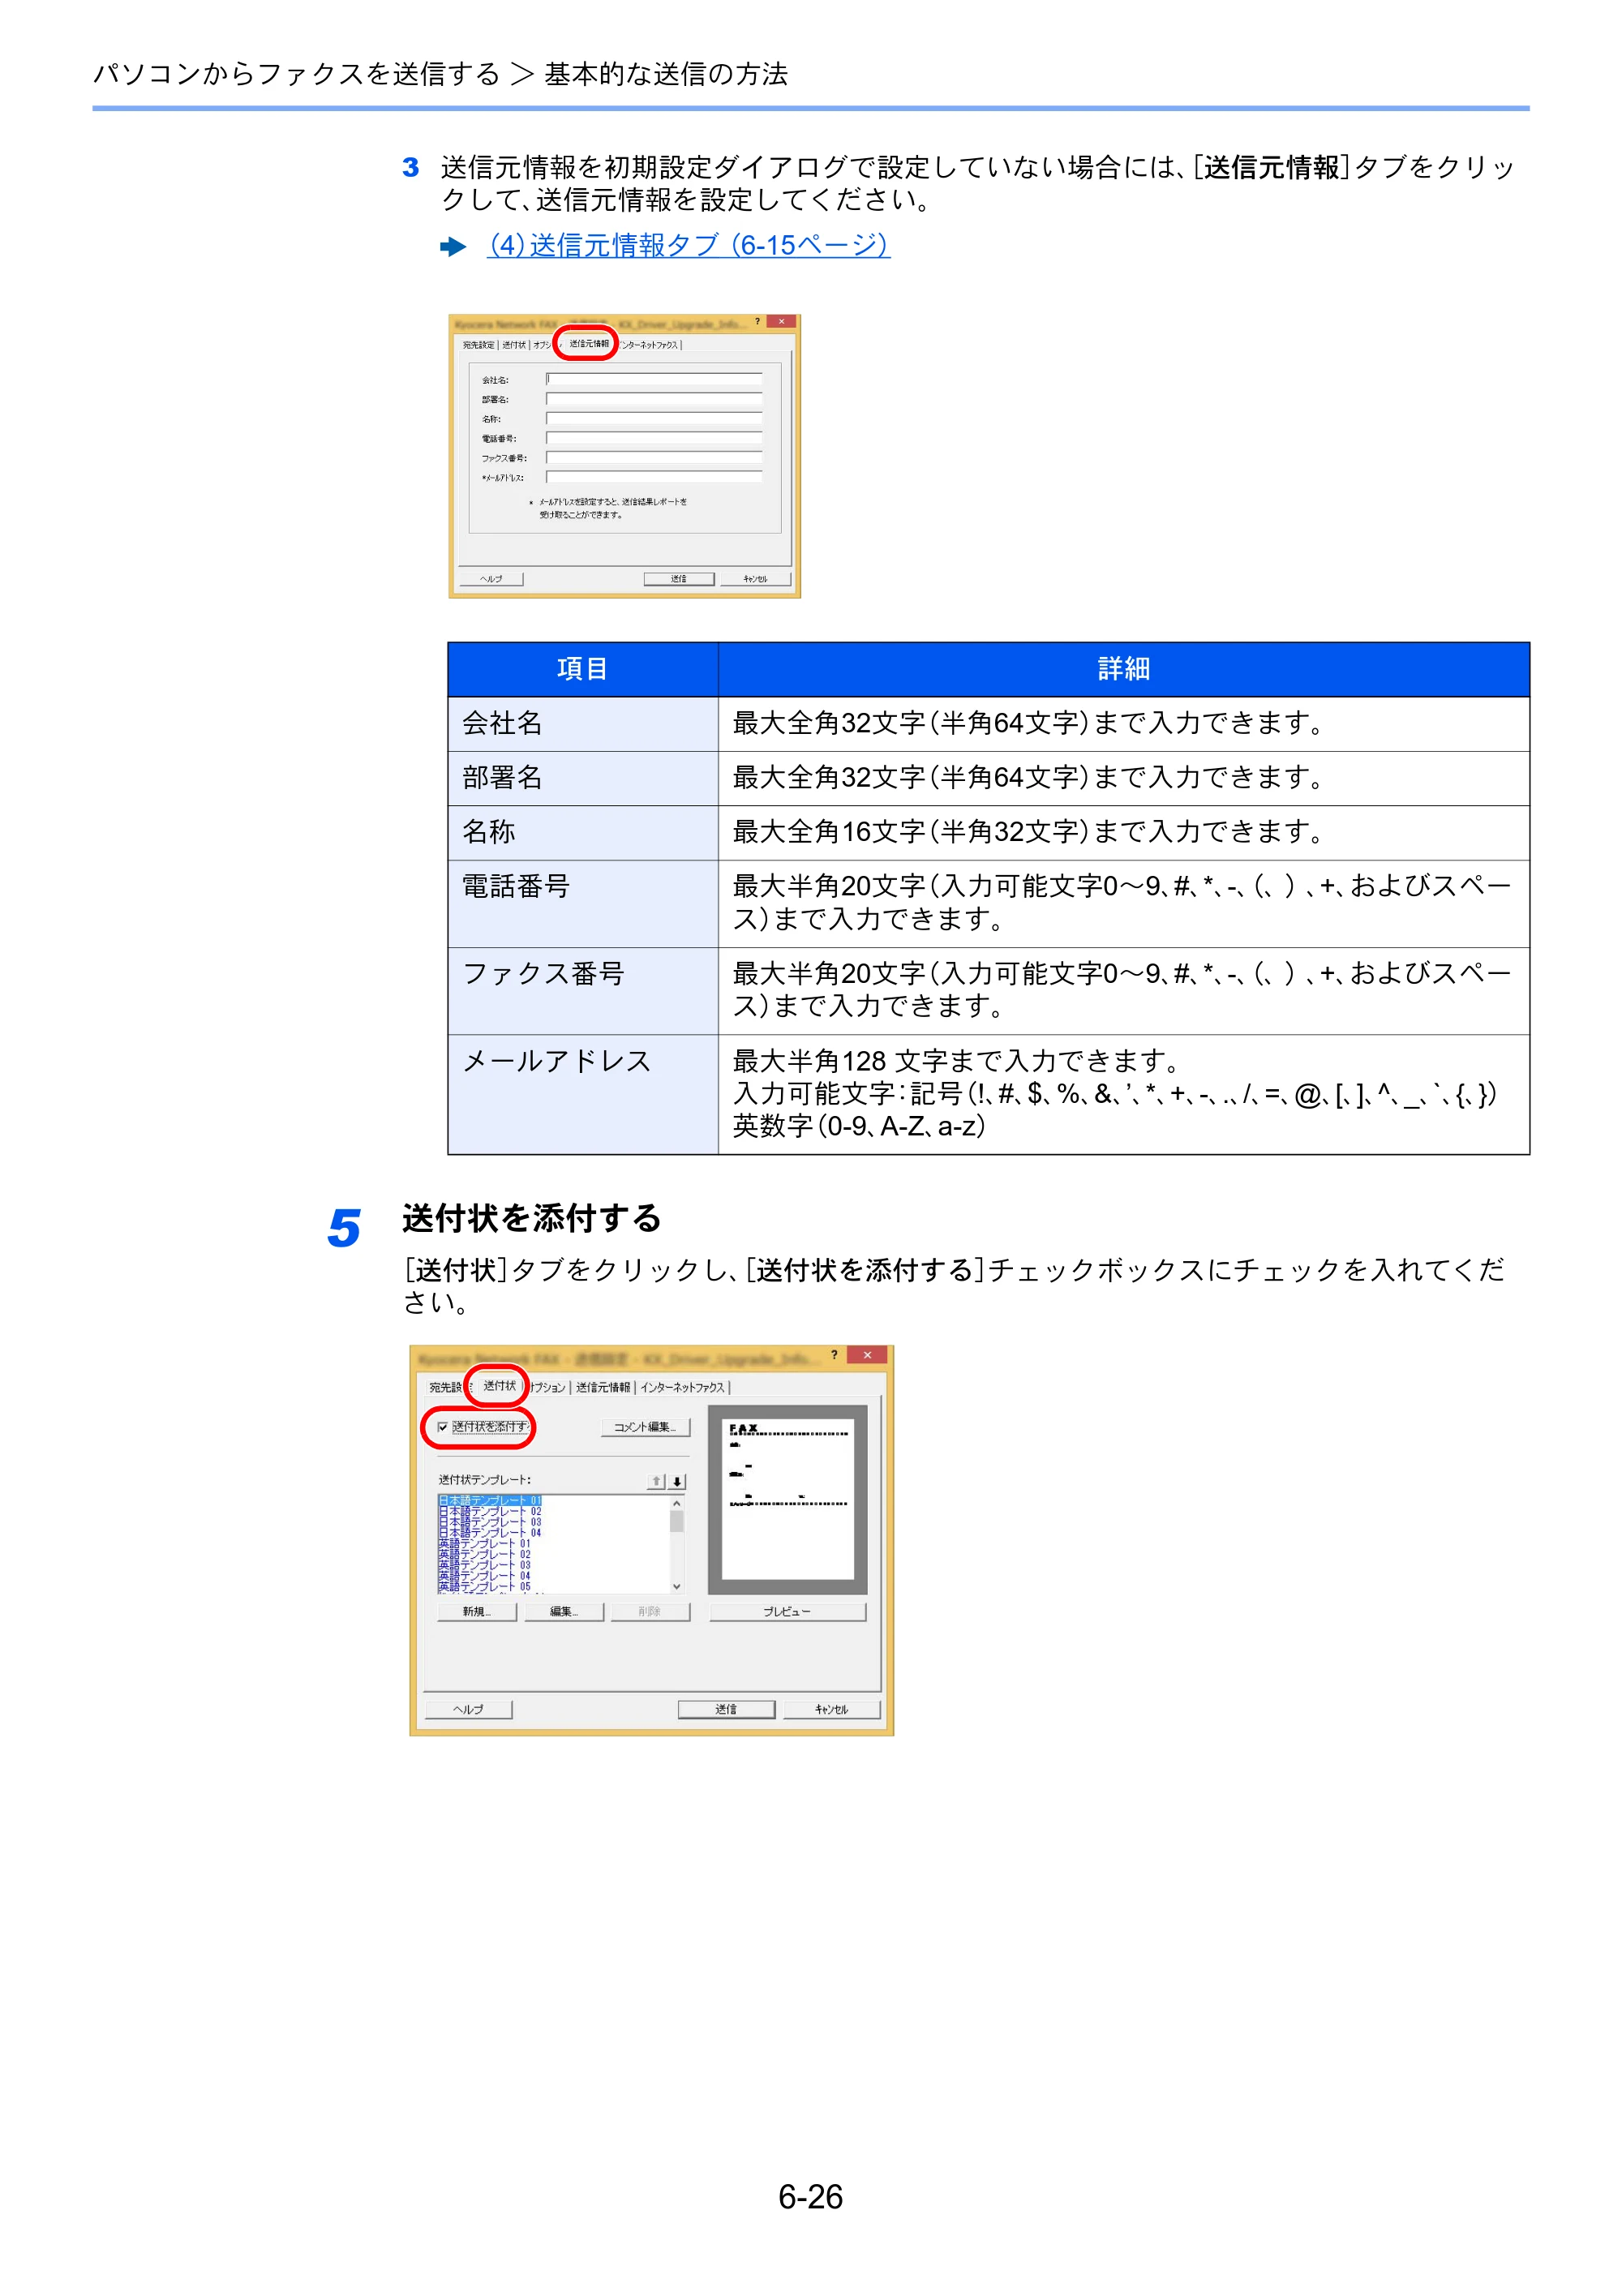Select 英語テンプレート 01 in list

click(x=485, y=1544)
